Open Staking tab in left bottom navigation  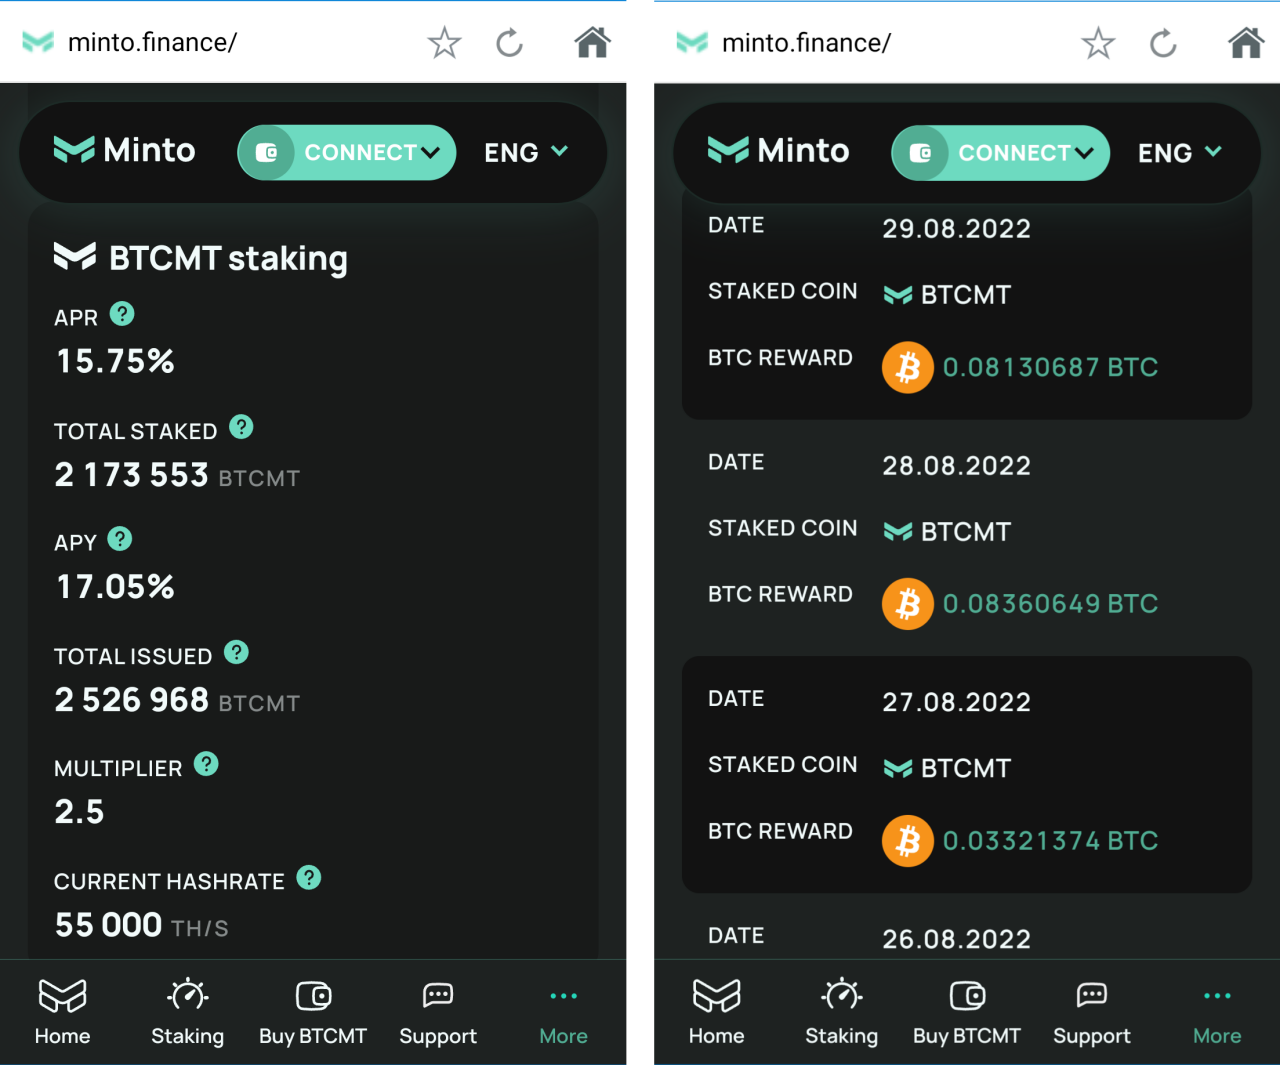tap(187, 1011)
